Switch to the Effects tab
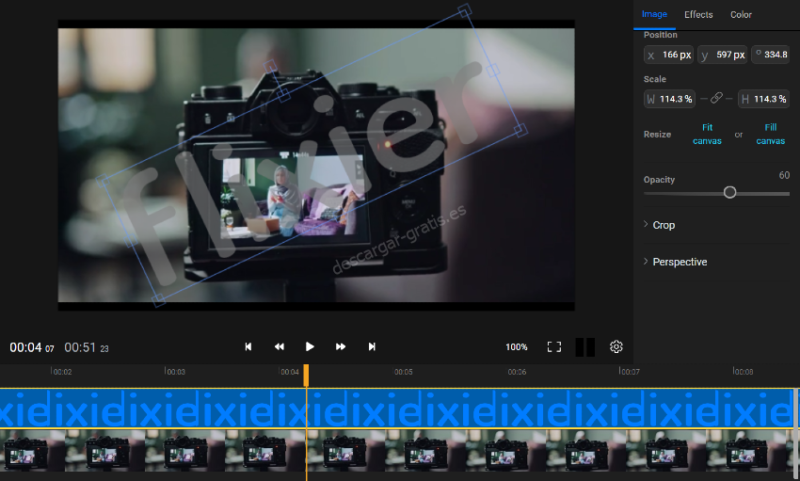Viewport: 800px width, 481px height. pos(698,15)
